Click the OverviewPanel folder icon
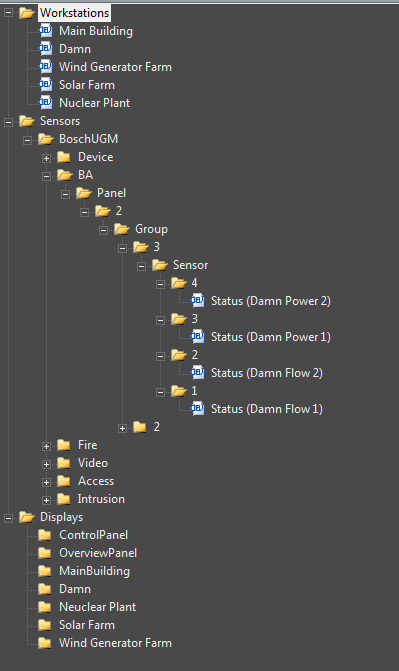Viewport: 399px width, 671px height. tap(45, 553)
